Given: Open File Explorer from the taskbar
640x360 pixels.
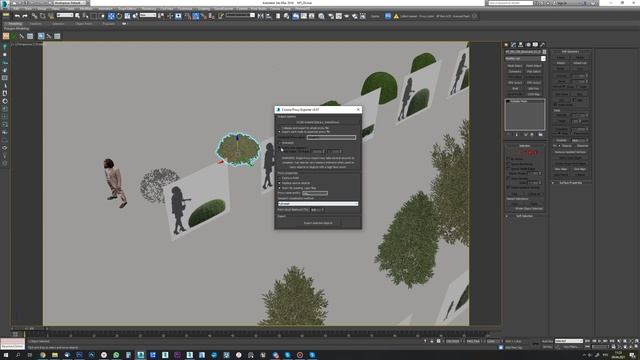Looking at the screenshot, I should [x=55, y=355].
